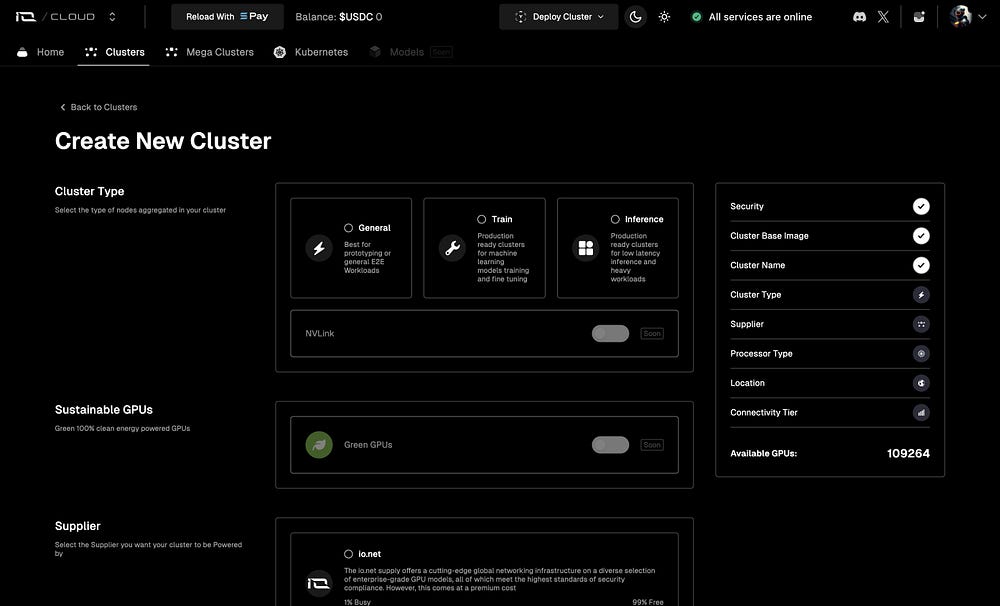Switch to dark mode moon icon
The height and width of the screenshot is (606, 1000).
coord(635,17)
